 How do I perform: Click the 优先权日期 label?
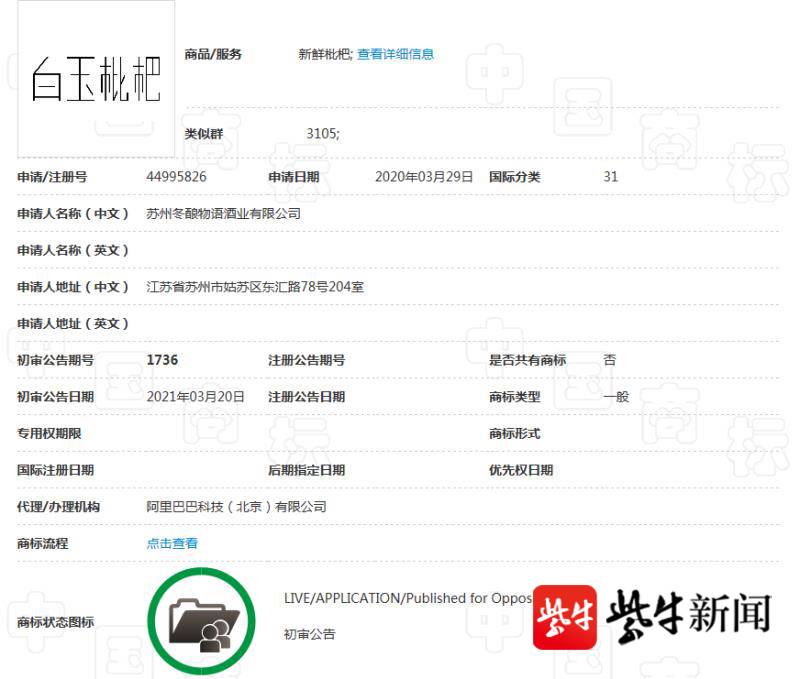click(521, 470)
